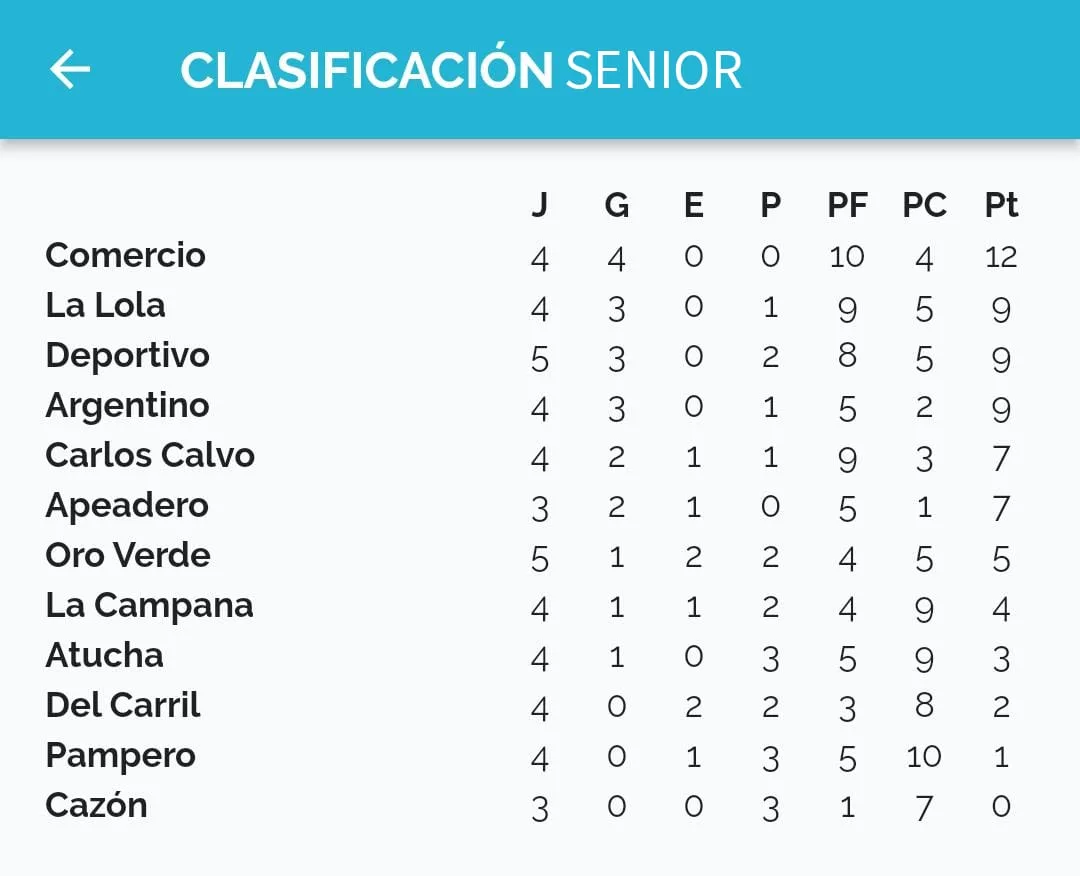
Task: Select Cazón at the table bottom
Action: [x=96, y=805]
